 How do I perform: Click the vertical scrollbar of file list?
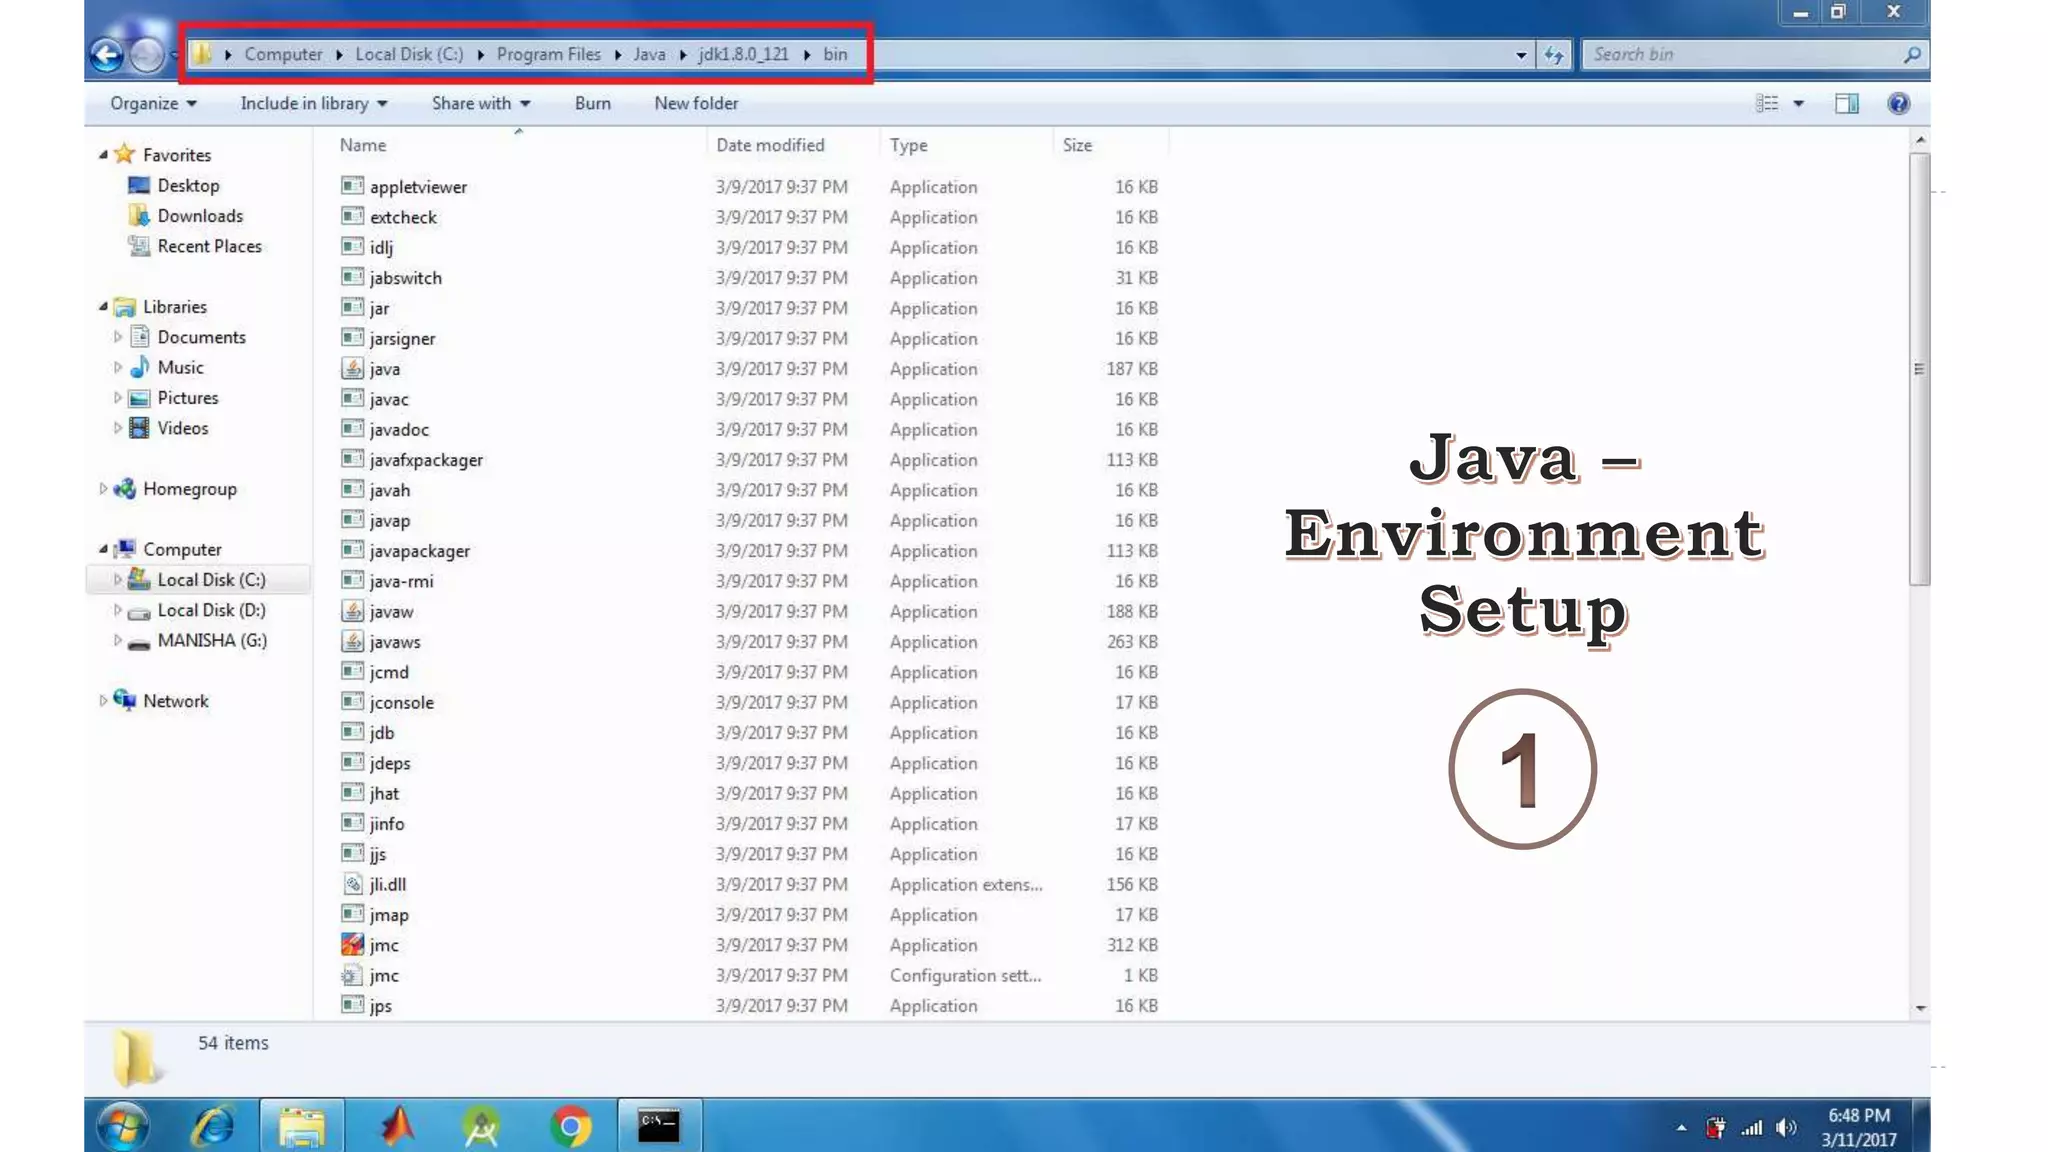coord(1919,370)
